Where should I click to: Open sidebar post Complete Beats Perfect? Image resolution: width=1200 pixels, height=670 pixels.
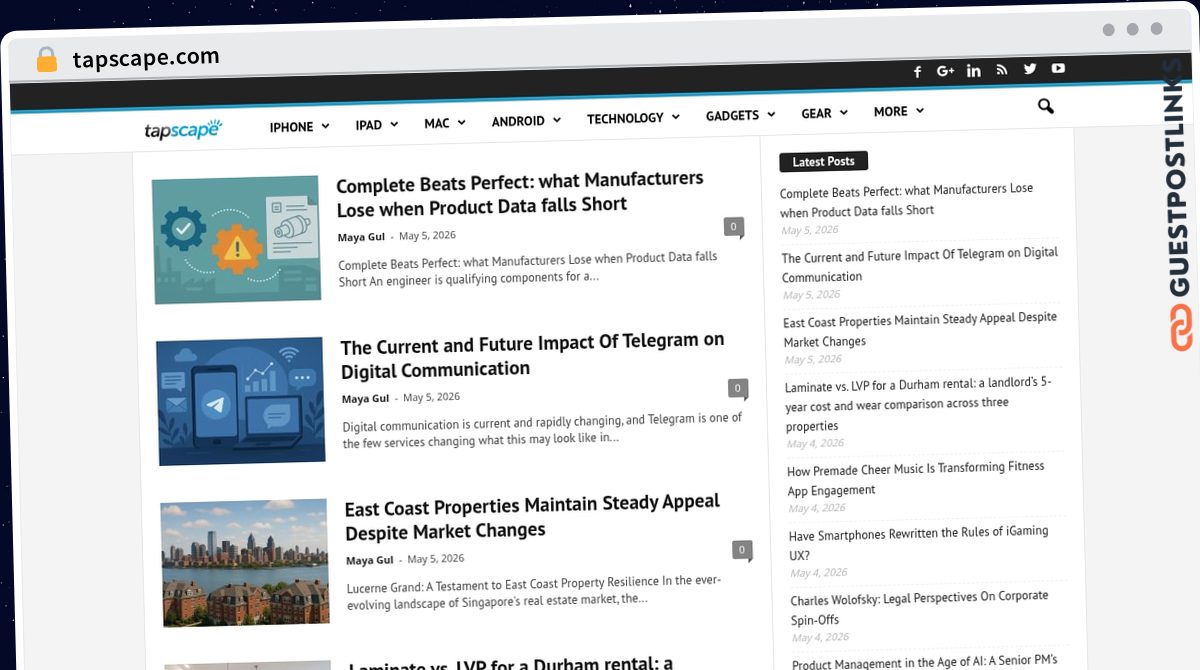point(907,200)
